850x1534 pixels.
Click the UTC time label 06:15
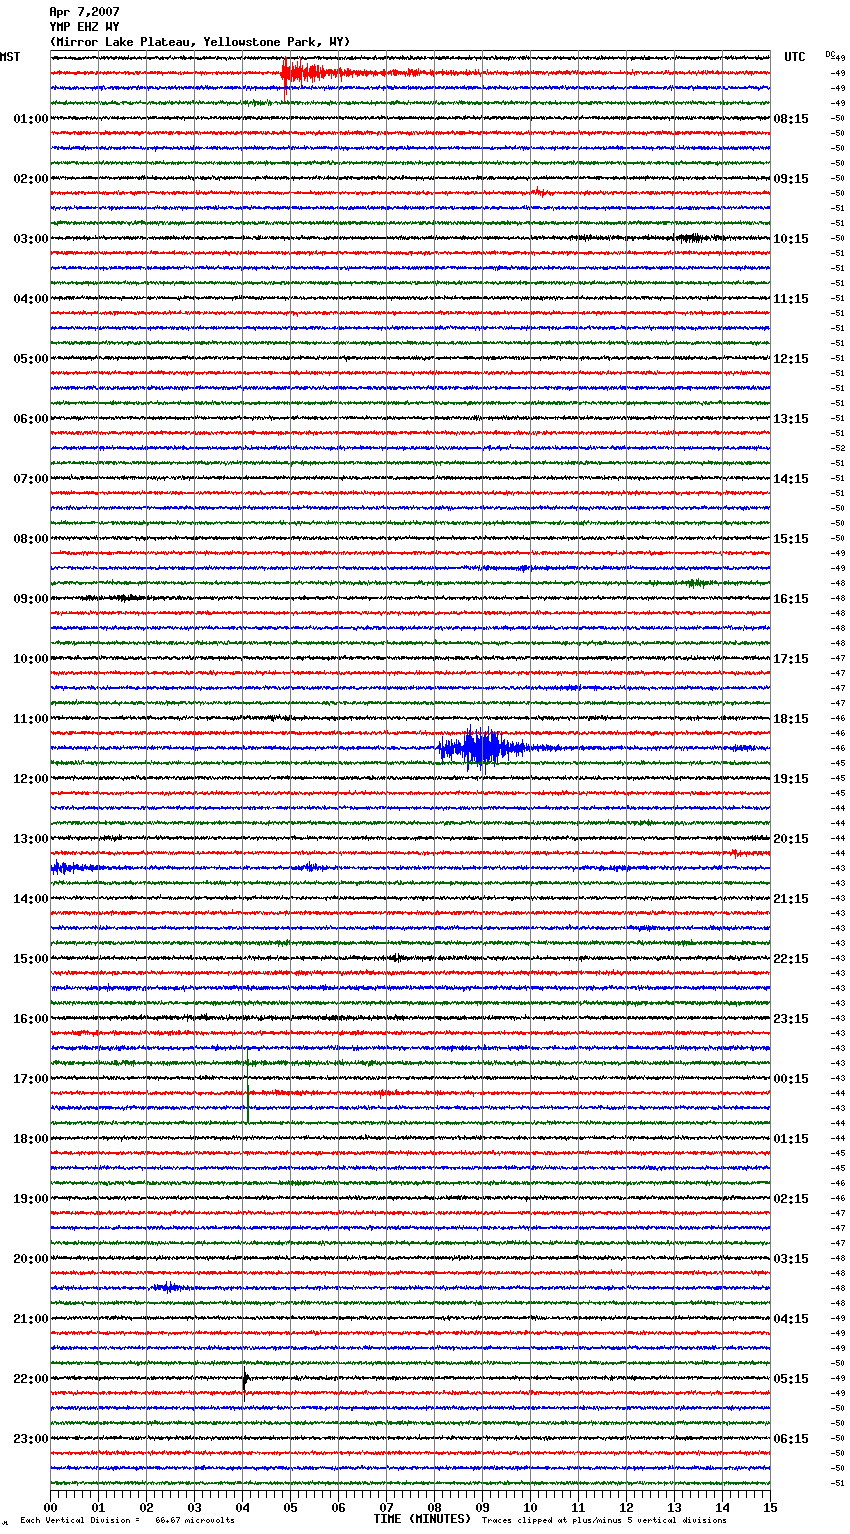(x=791, y=1439)
